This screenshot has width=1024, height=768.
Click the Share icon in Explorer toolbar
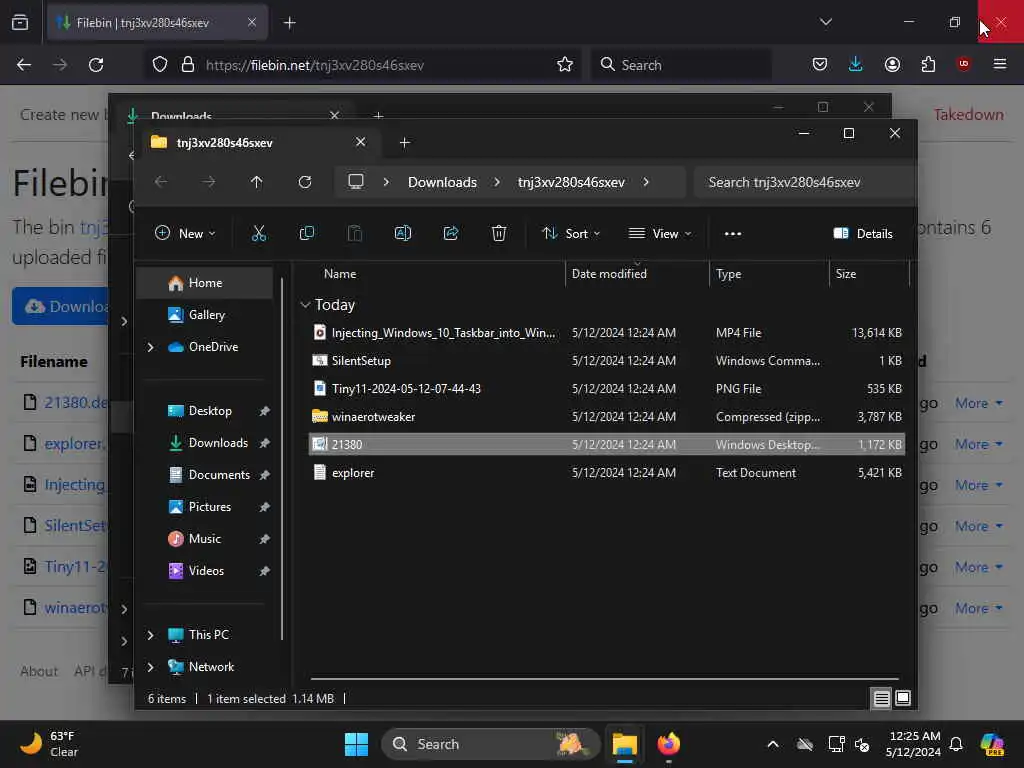pyautogui.click(x=451, y=233)
